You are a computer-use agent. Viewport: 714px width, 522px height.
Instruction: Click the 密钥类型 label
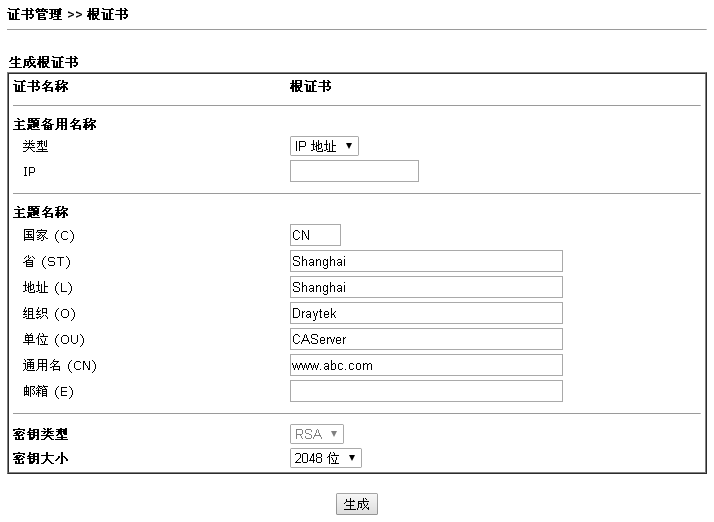coord(41,434)
